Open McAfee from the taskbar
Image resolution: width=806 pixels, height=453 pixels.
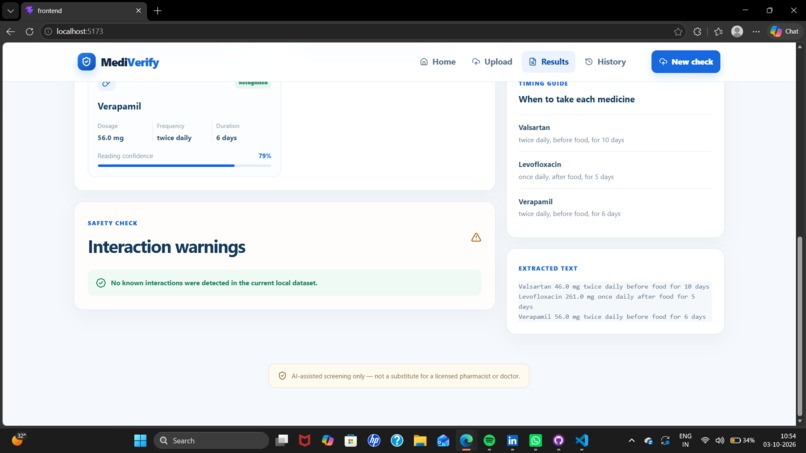point(305,441)
